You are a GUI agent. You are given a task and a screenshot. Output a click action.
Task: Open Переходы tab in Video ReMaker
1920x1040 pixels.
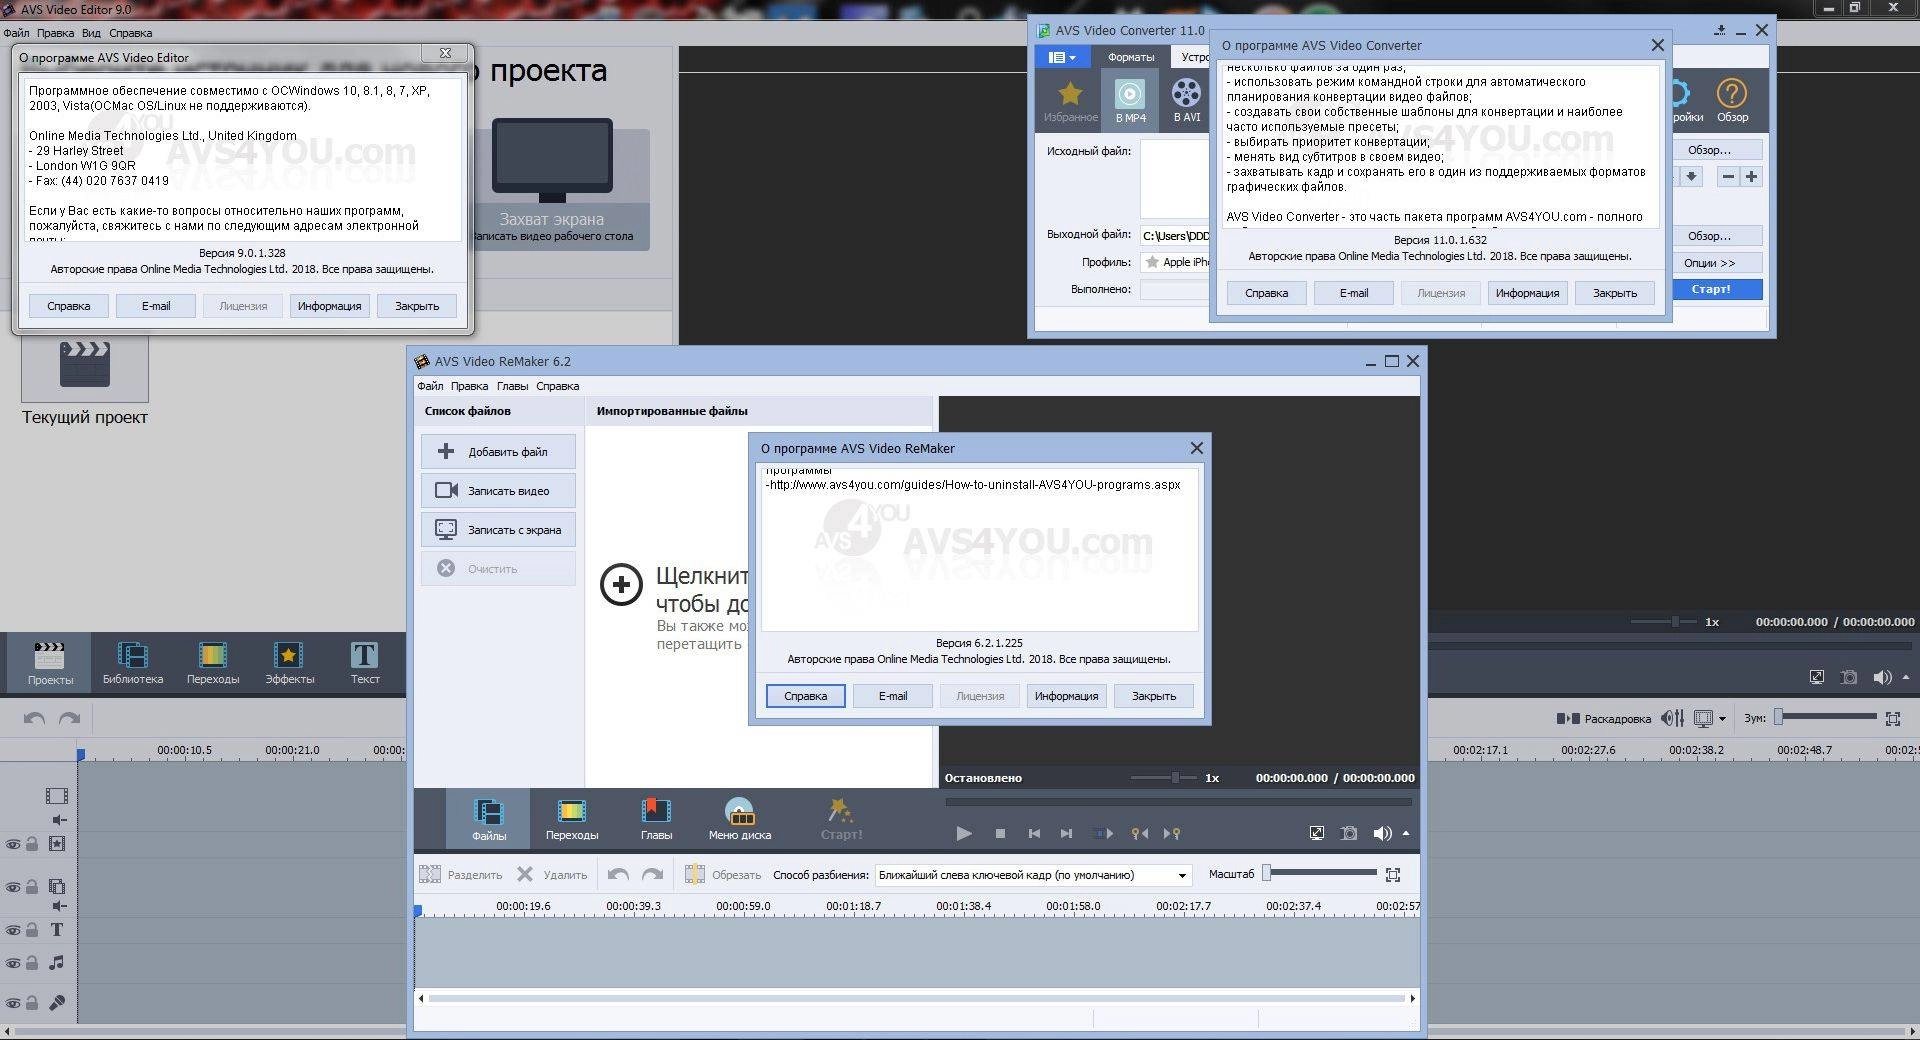click(572, 819)
